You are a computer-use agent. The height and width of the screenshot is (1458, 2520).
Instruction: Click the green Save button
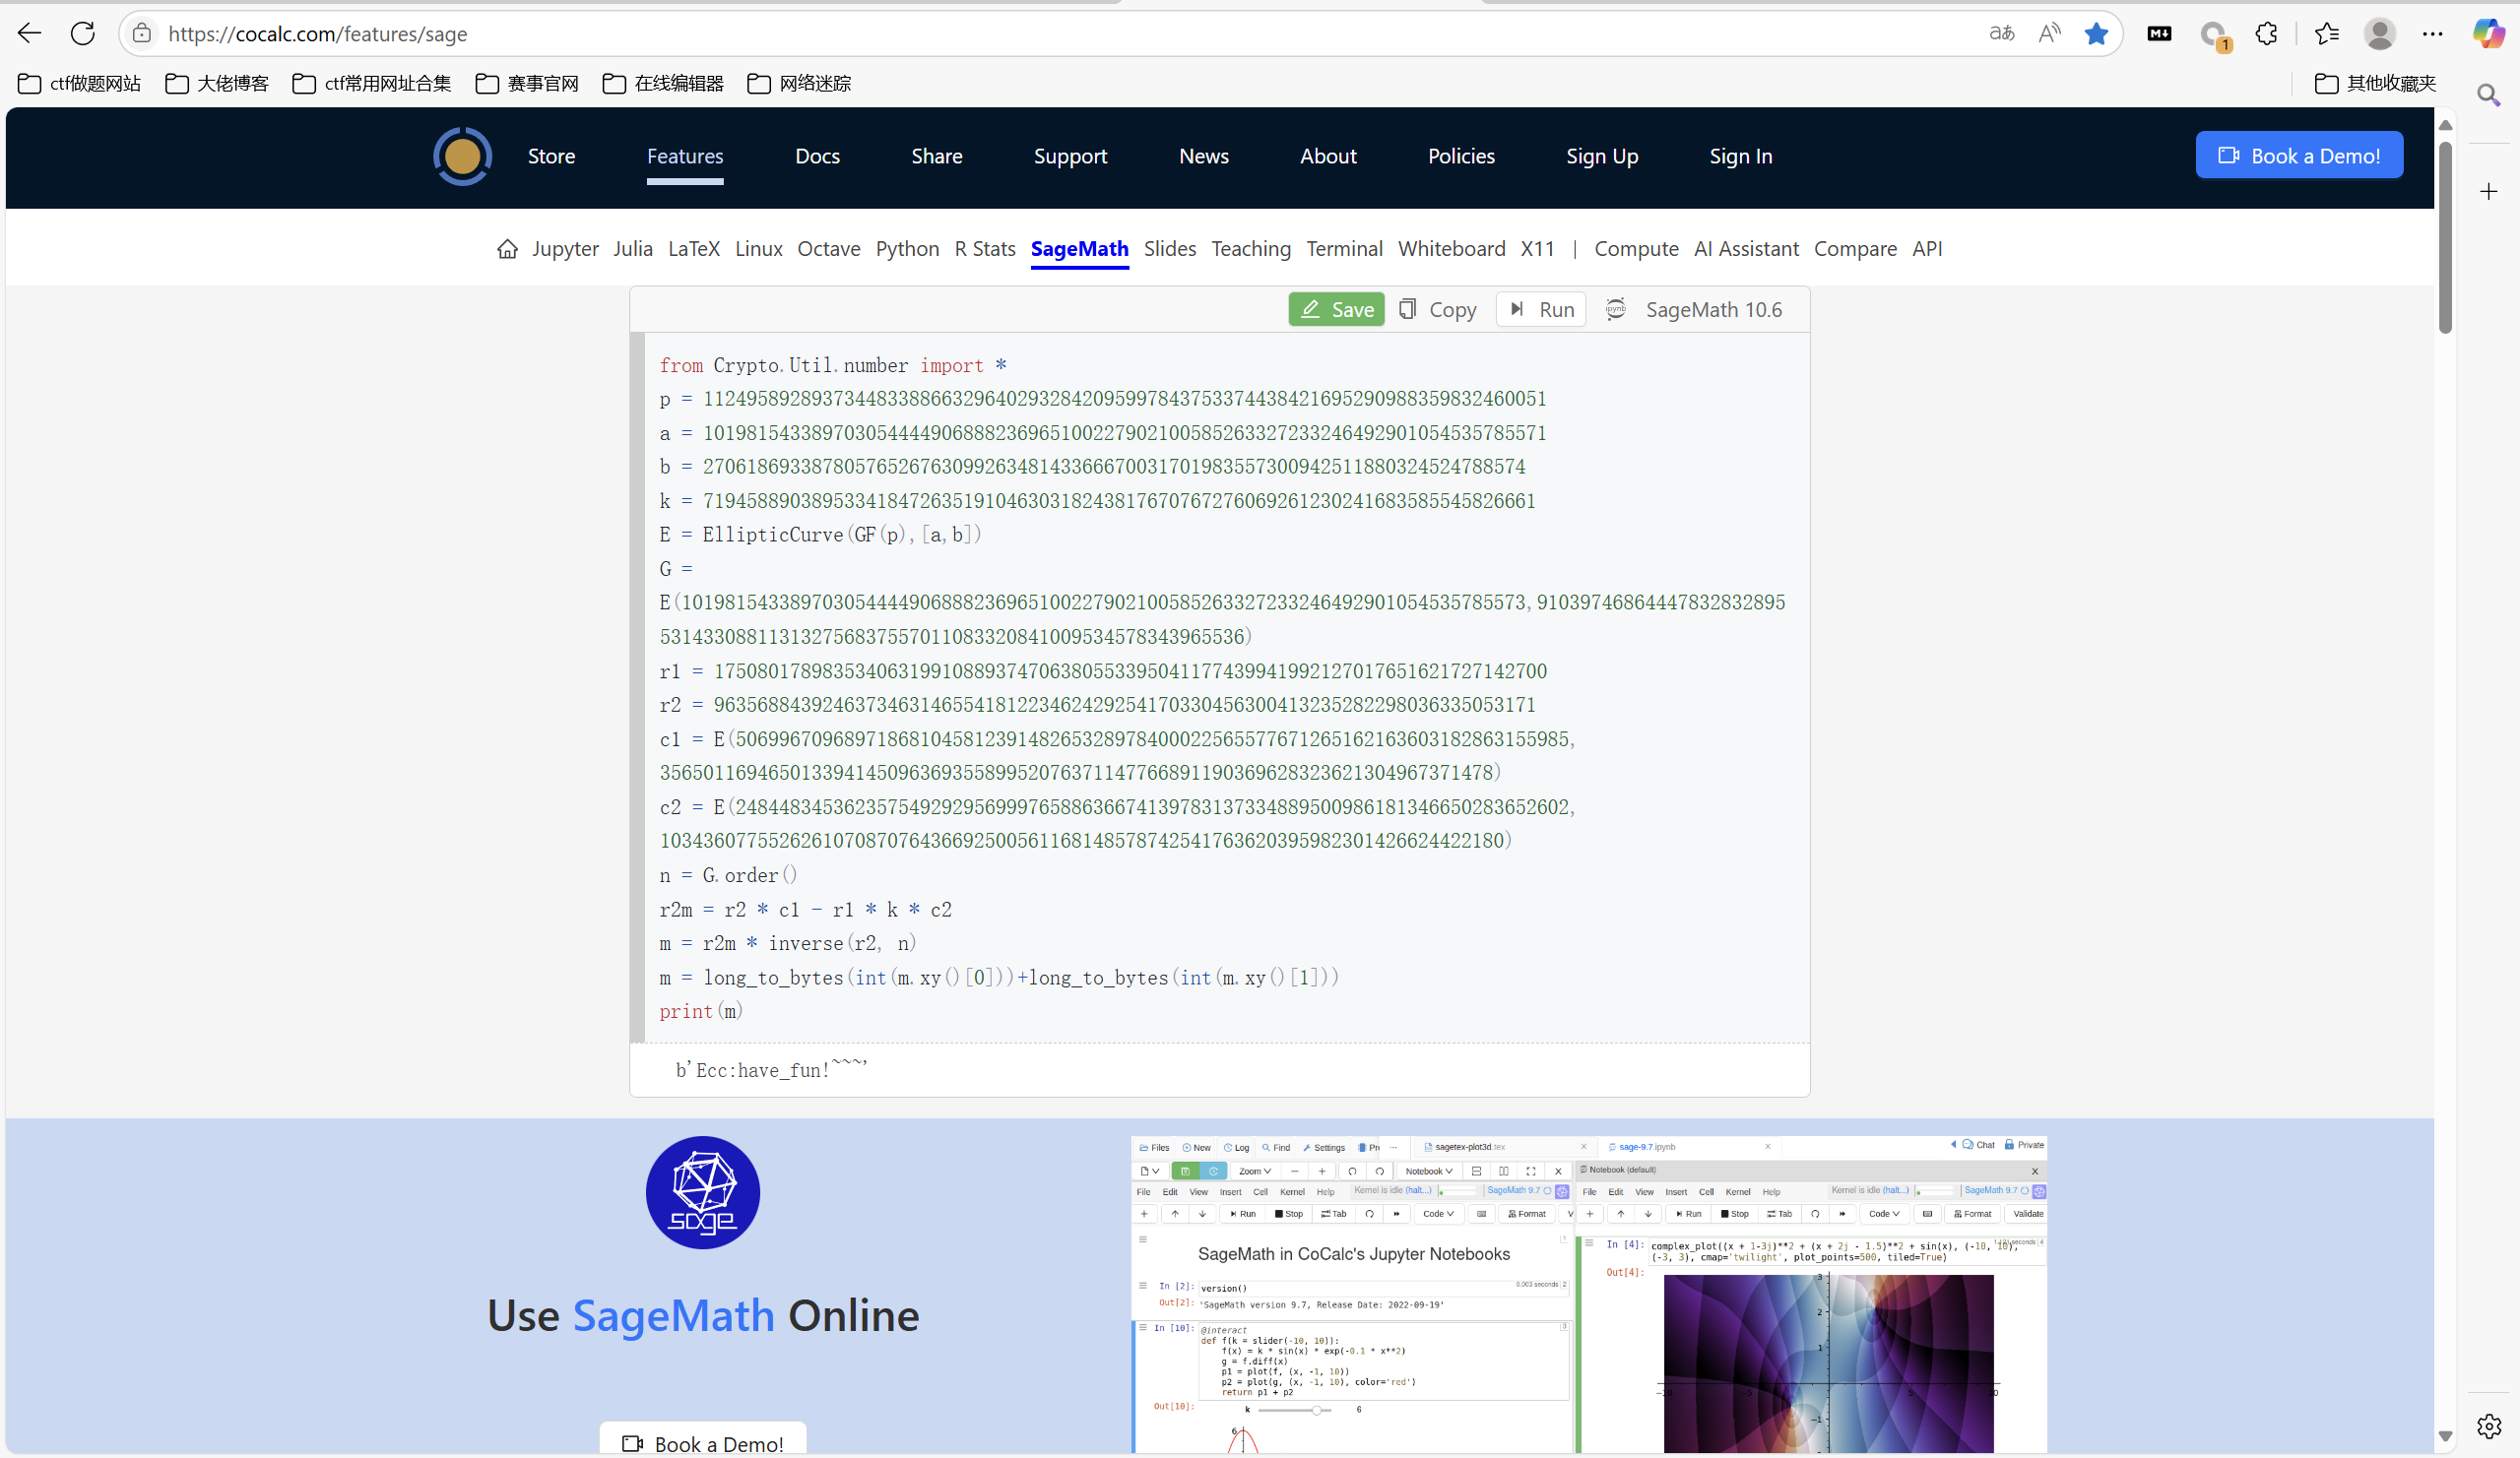pos(1336,309)
